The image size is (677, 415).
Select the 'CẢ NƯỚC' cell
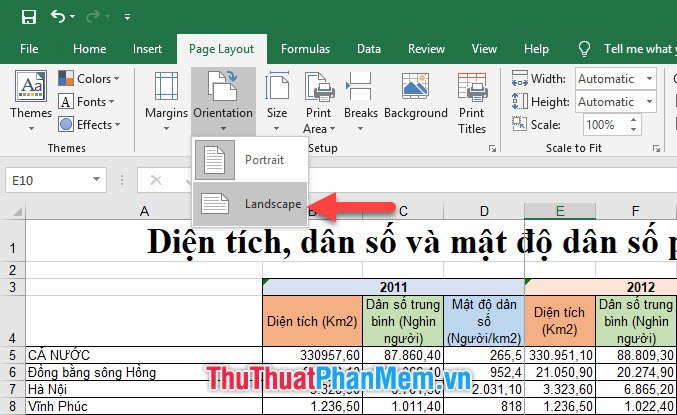144,355
